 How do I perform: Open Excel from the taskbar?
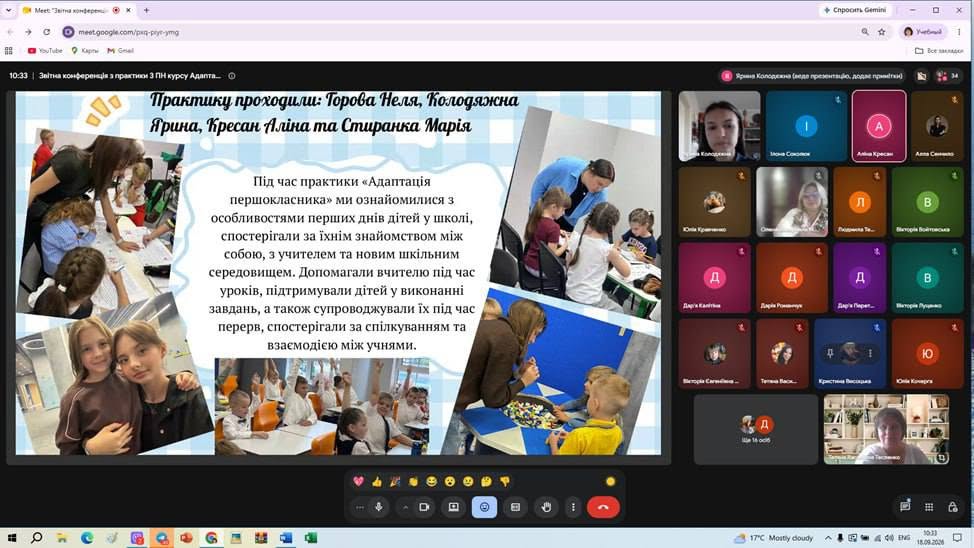click(x=311, y=537)
